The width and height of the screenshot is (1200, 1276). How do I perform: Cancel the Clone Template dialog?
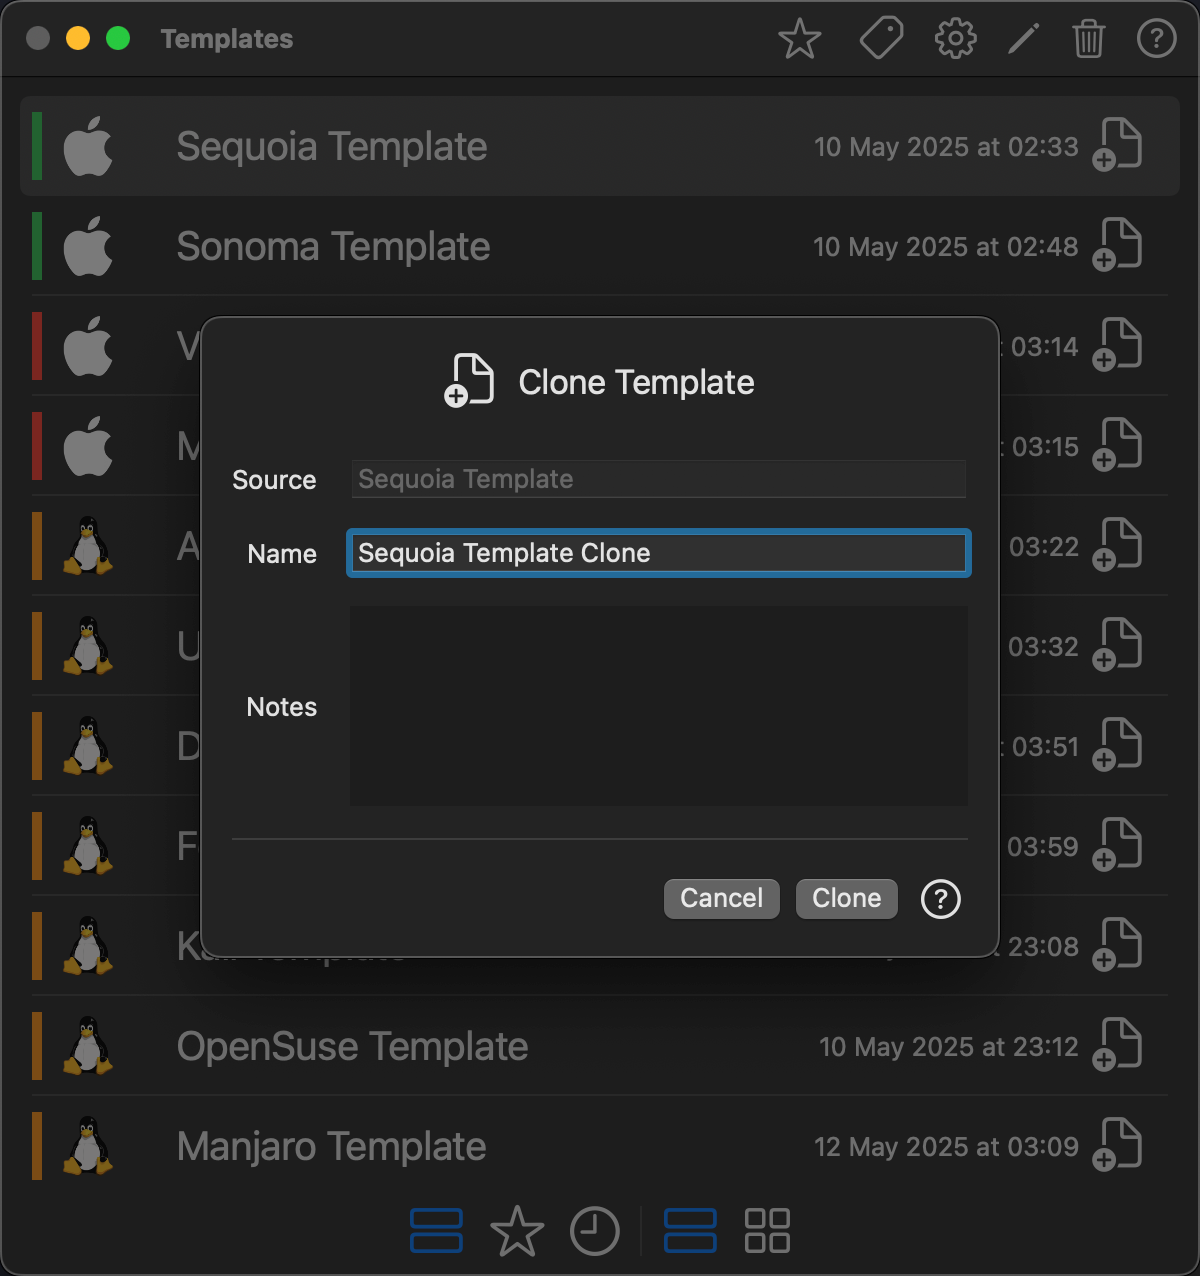tap(721, 898)
